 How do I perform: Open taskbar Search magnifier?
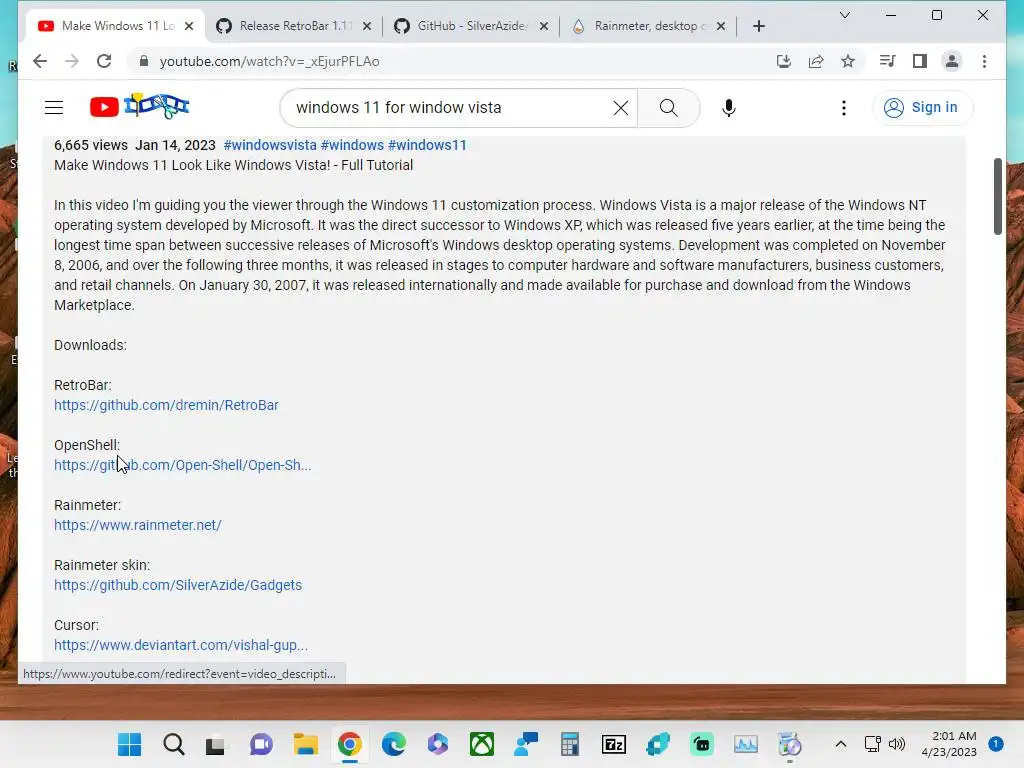click(174, 744)
